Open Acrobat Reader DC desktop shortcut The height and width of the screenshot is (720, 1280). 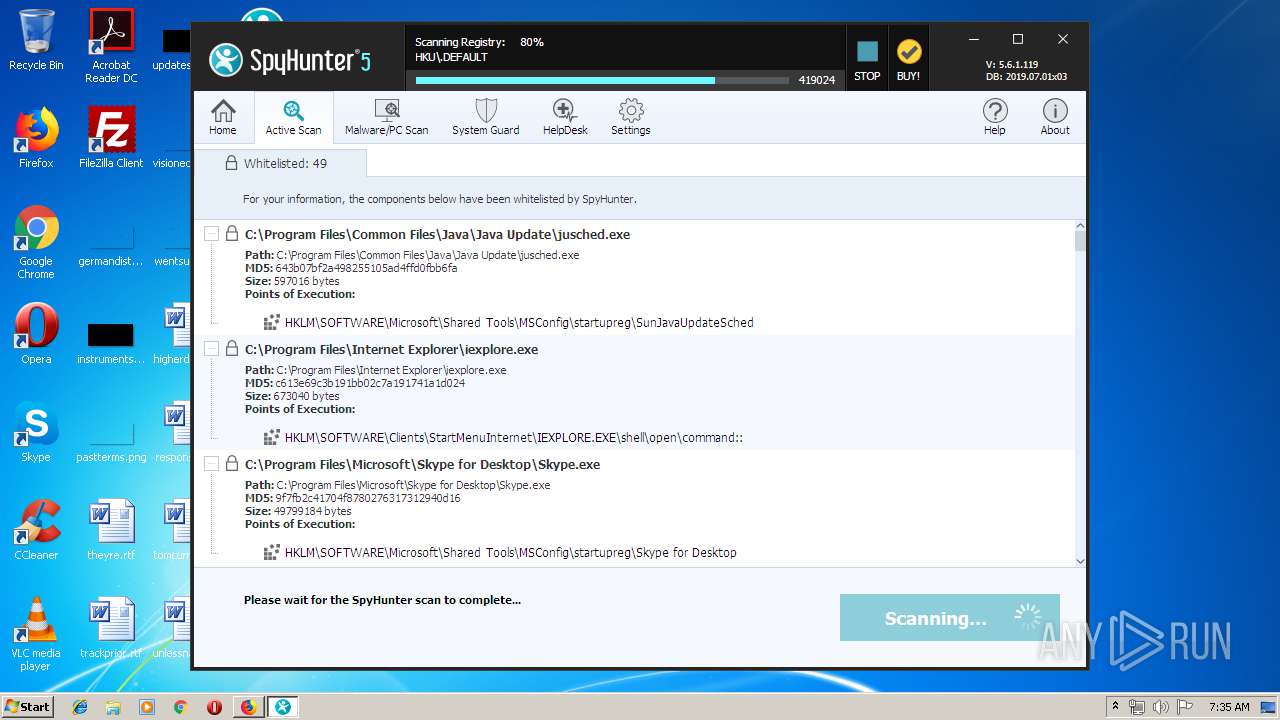tap(111, 46)
